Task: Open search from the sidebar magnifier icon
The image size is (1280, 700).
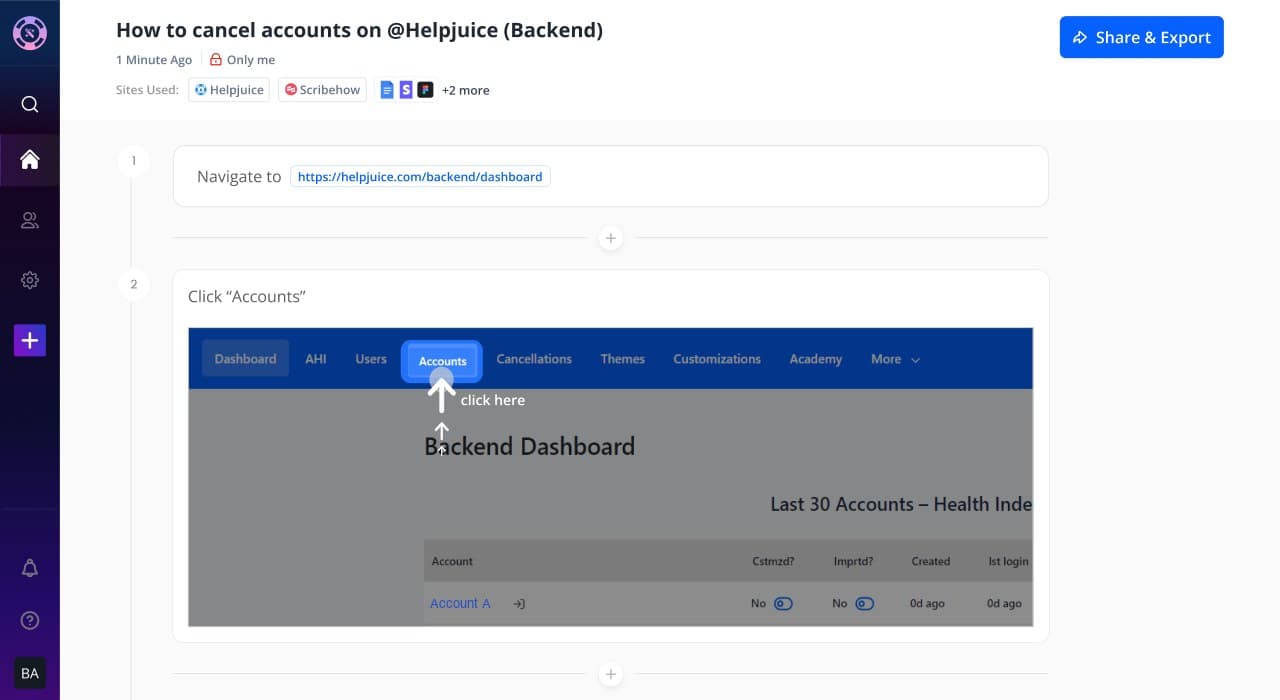Action: (30, 104)
